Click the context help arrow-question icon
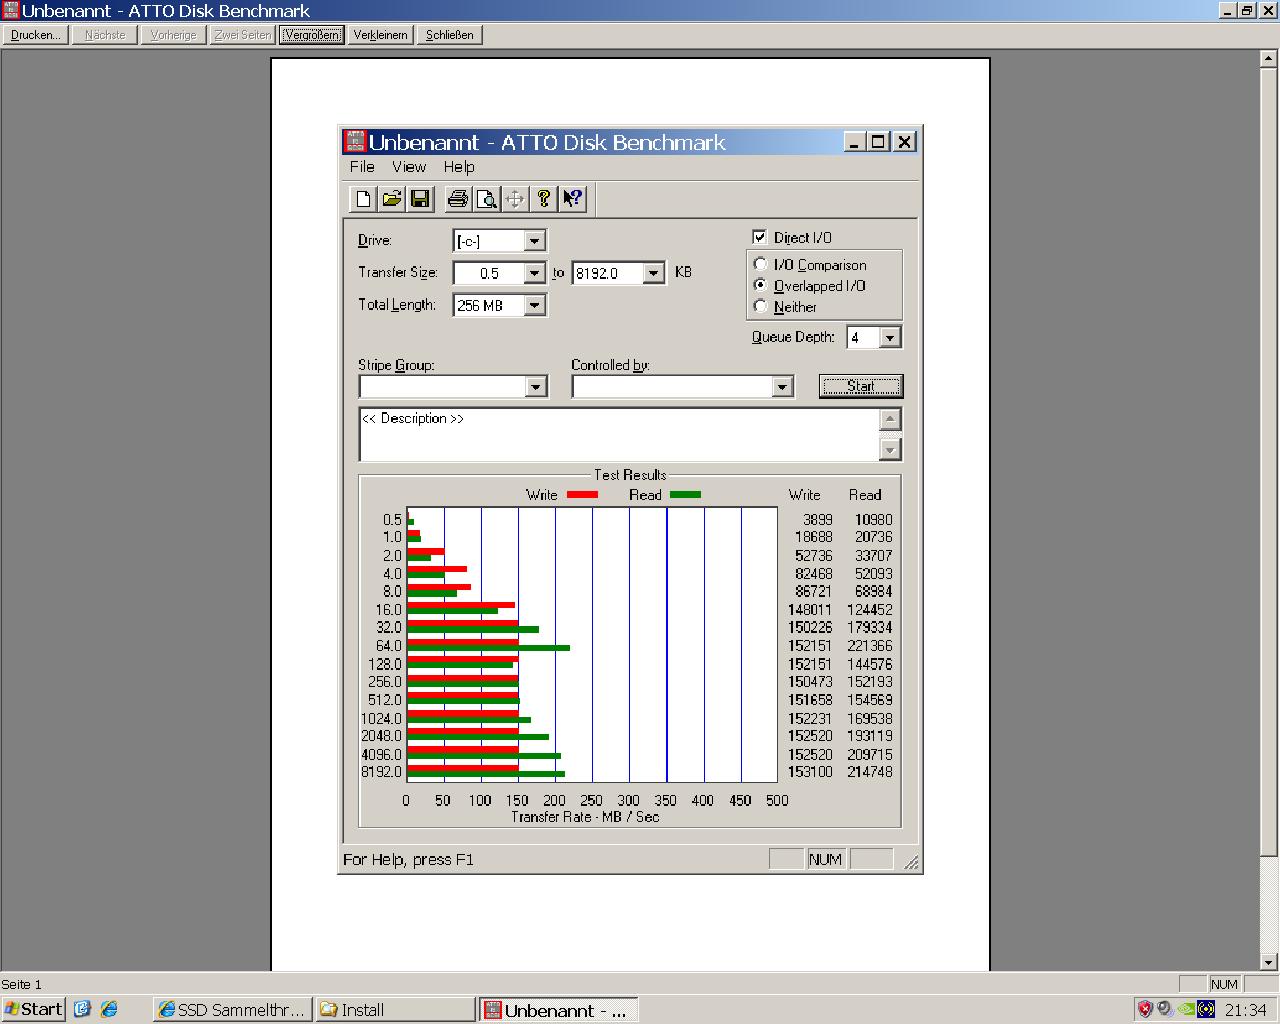1280x1024 pixels. [572, 199]
